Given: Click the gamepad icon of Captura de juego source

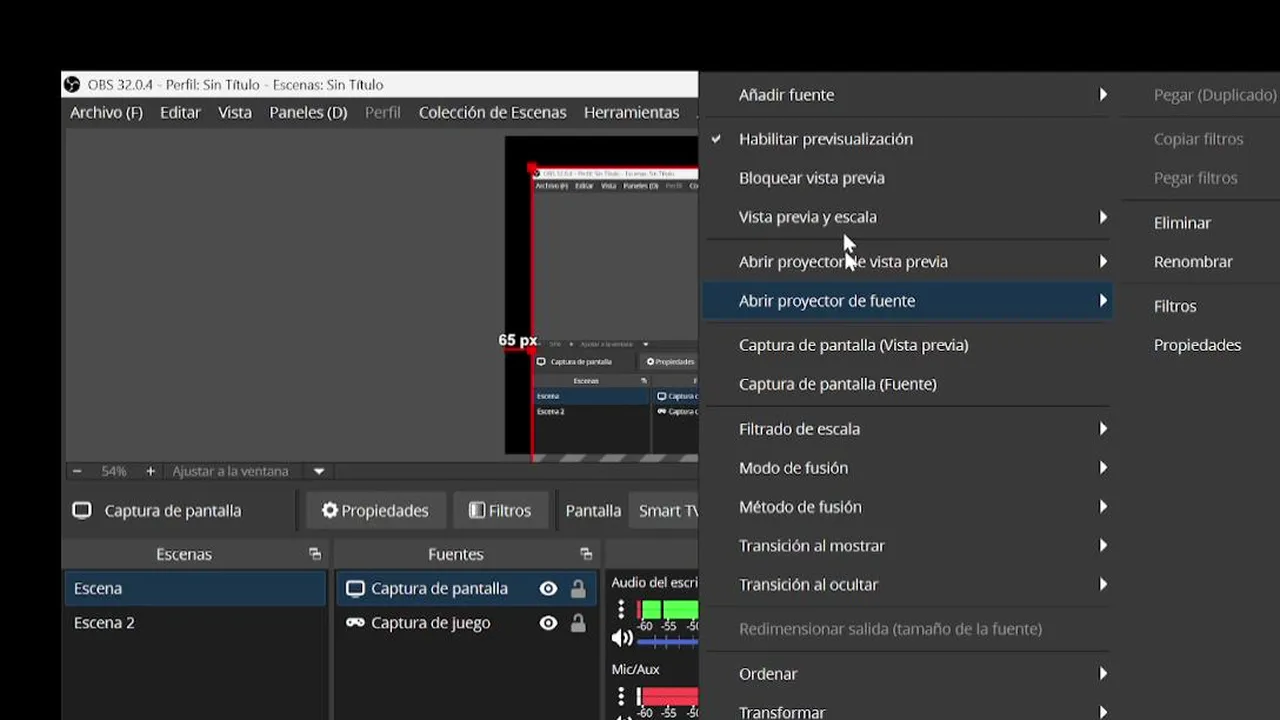Looking at the screenshot, I should (x=355, y=622).
